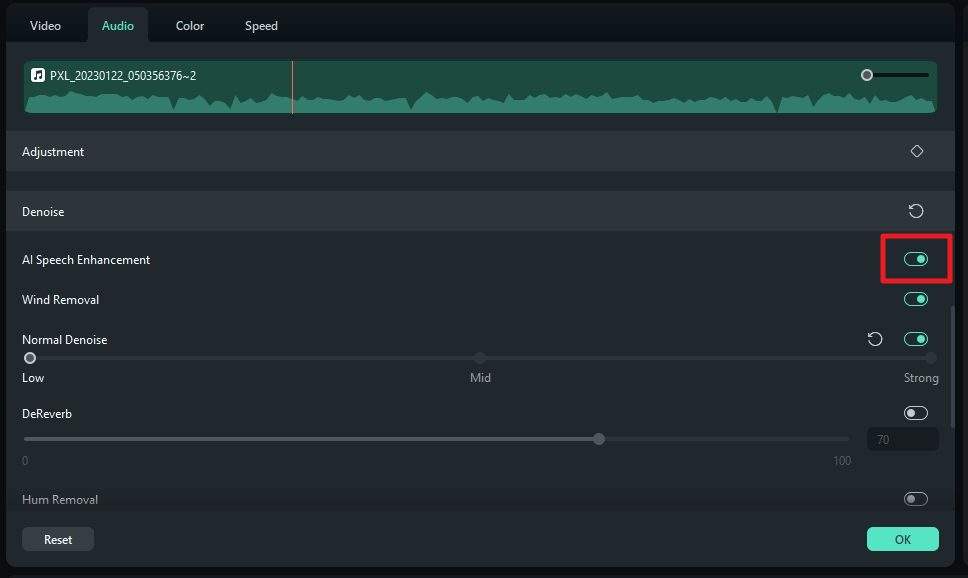Image resolution: width=968 pixels, height=578 pixels.
Task: Click the DeReverb slider handle
Action: tap(599, 439)
